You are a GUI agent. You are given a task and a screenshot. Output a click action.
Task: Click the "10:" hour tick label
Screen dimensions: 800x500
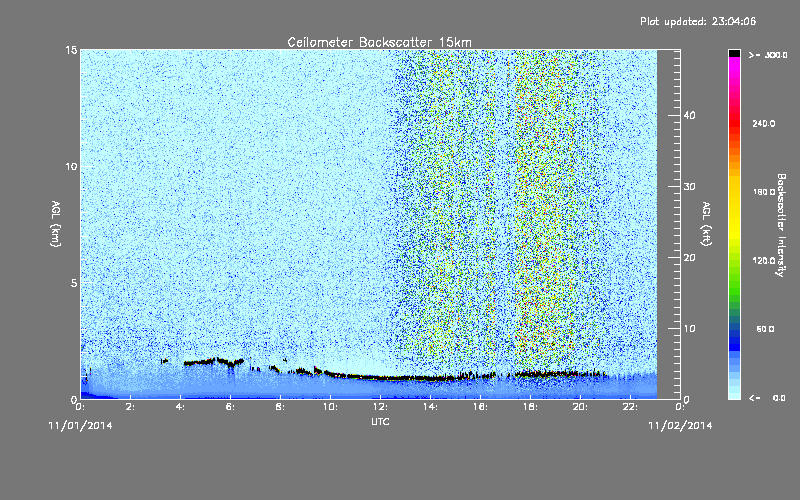coord(330,407)
